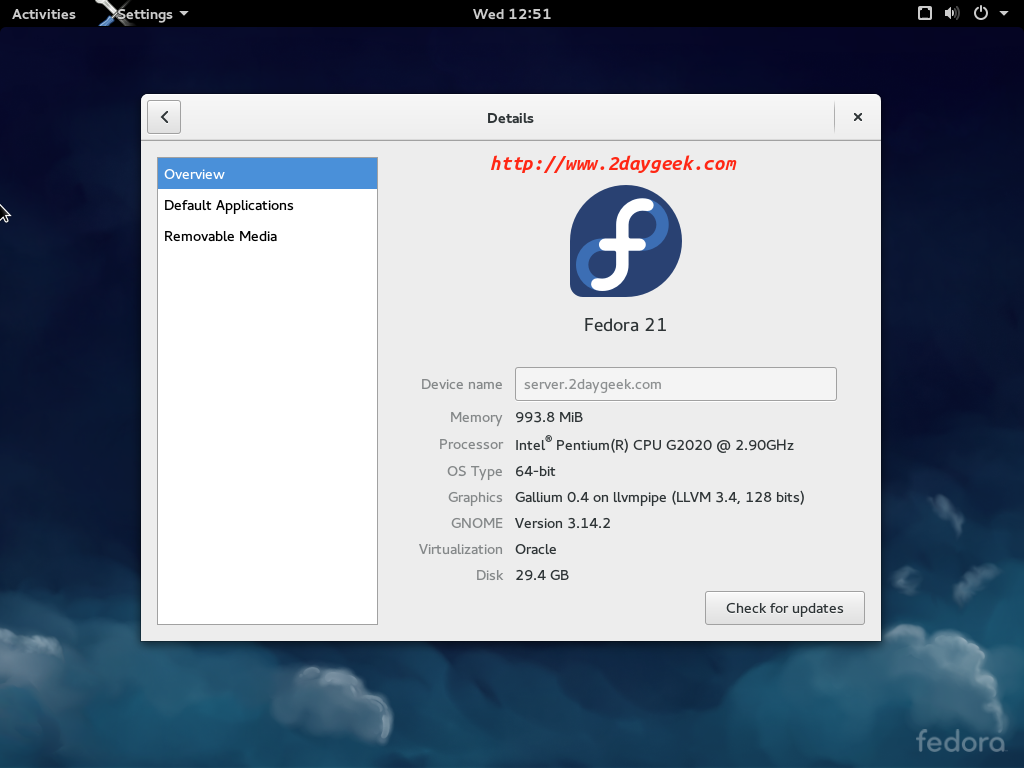Go back using the header arrow button
The height and width of the screenshot is (768, 1024).
(x=164, y=117)
